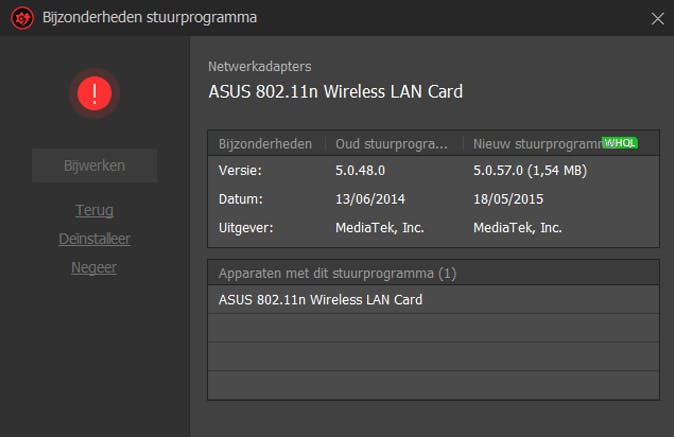Close the driver details window

(657, 18)
